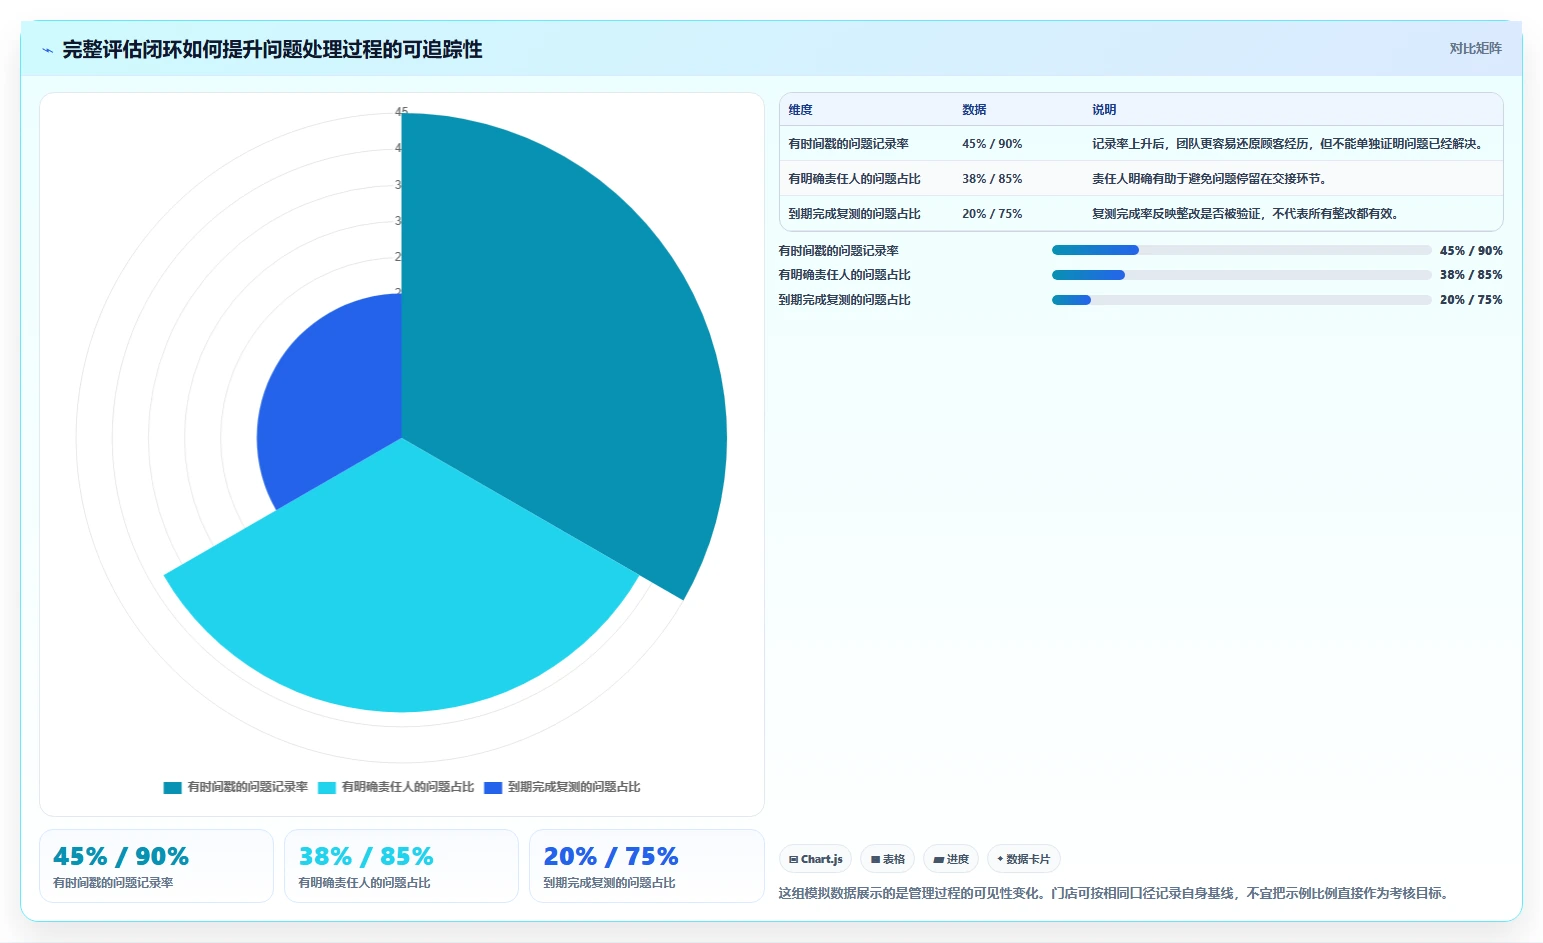
Task: Click table cell 有明确责任人的问题占比
Action: (854, 179)
